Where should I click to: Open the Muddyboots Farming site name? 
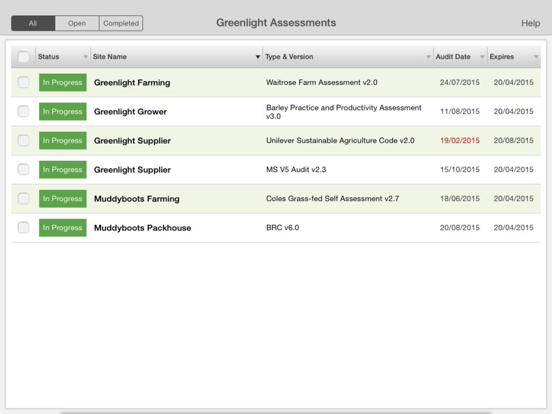[x=137, y=199]
